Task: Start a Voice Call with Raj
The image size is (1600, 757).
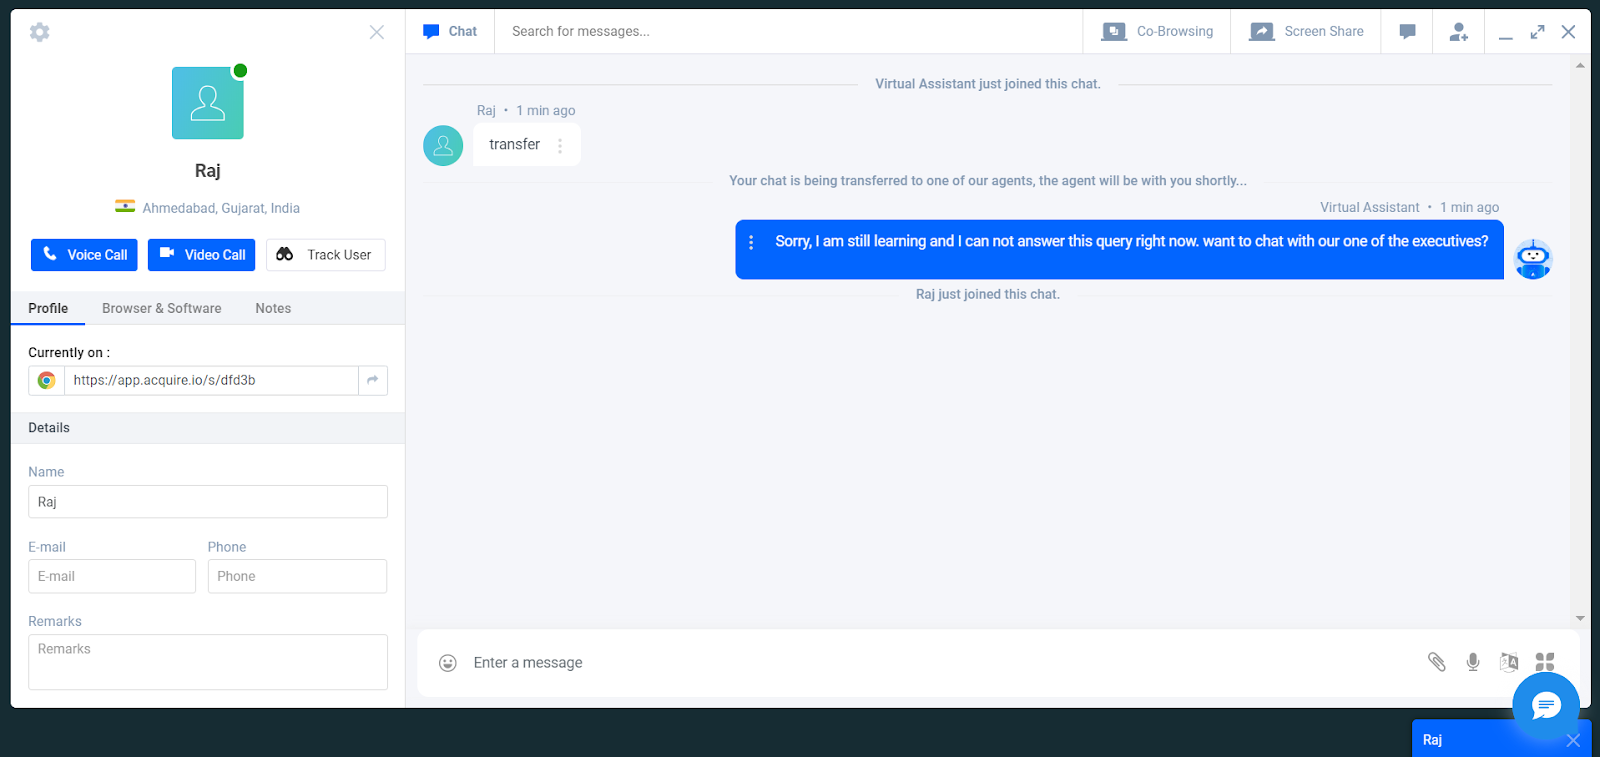Action: pyautogui.click(x=84, y=255)
